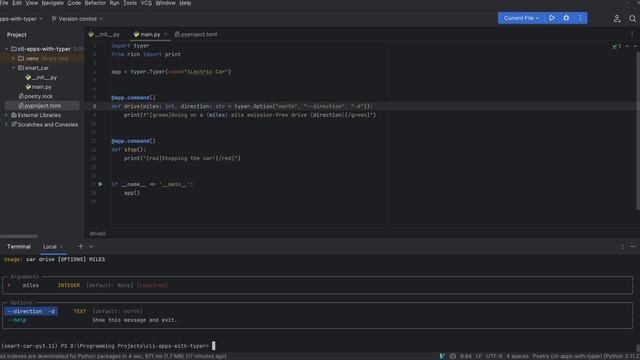This screenshot has width=640, height=360.
Task: Open the project name dropdown in title bar
Action: coord(21,19)
